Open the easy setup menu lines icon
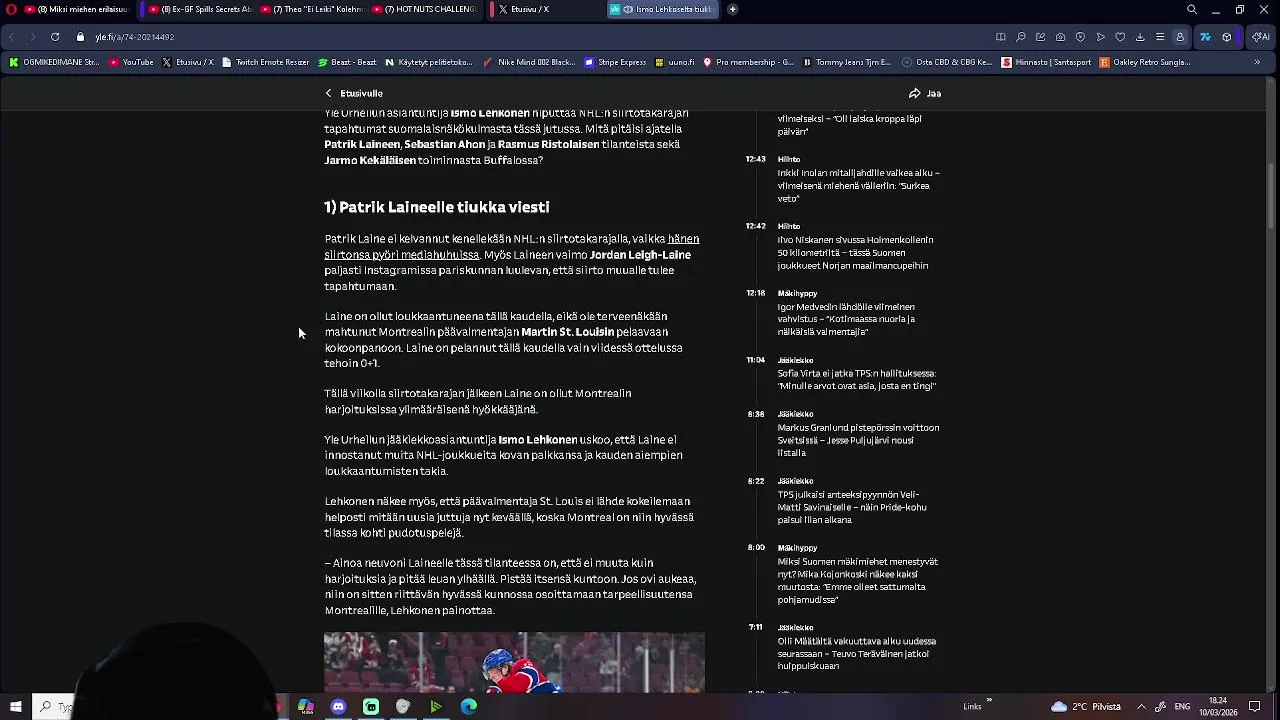1280x720 pixels. pos(1160,37)
